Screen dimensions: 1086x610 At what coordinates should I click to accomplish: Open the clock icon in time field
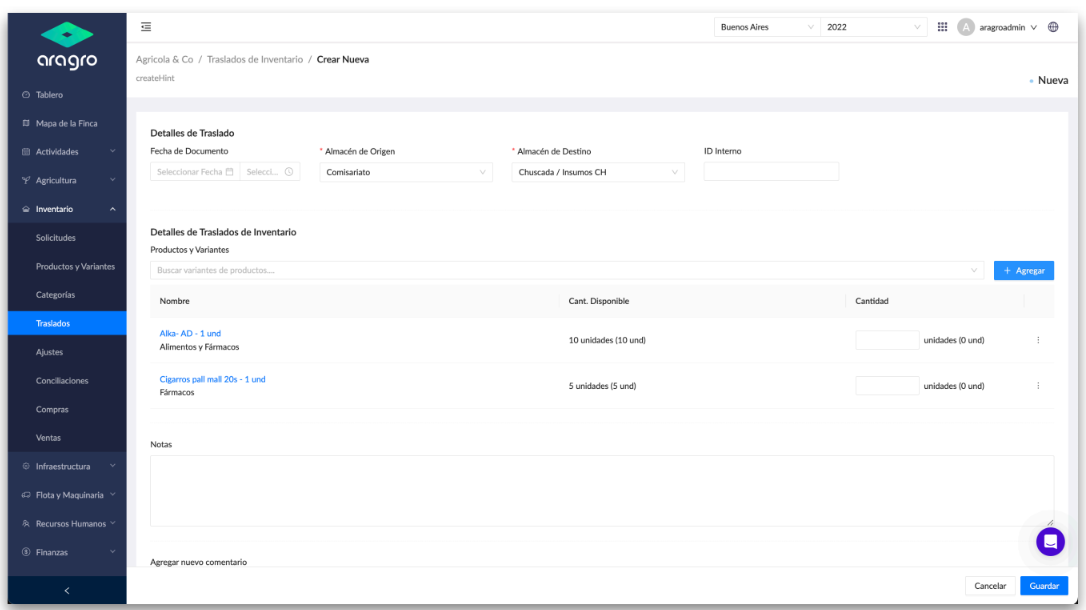[290, 172]
